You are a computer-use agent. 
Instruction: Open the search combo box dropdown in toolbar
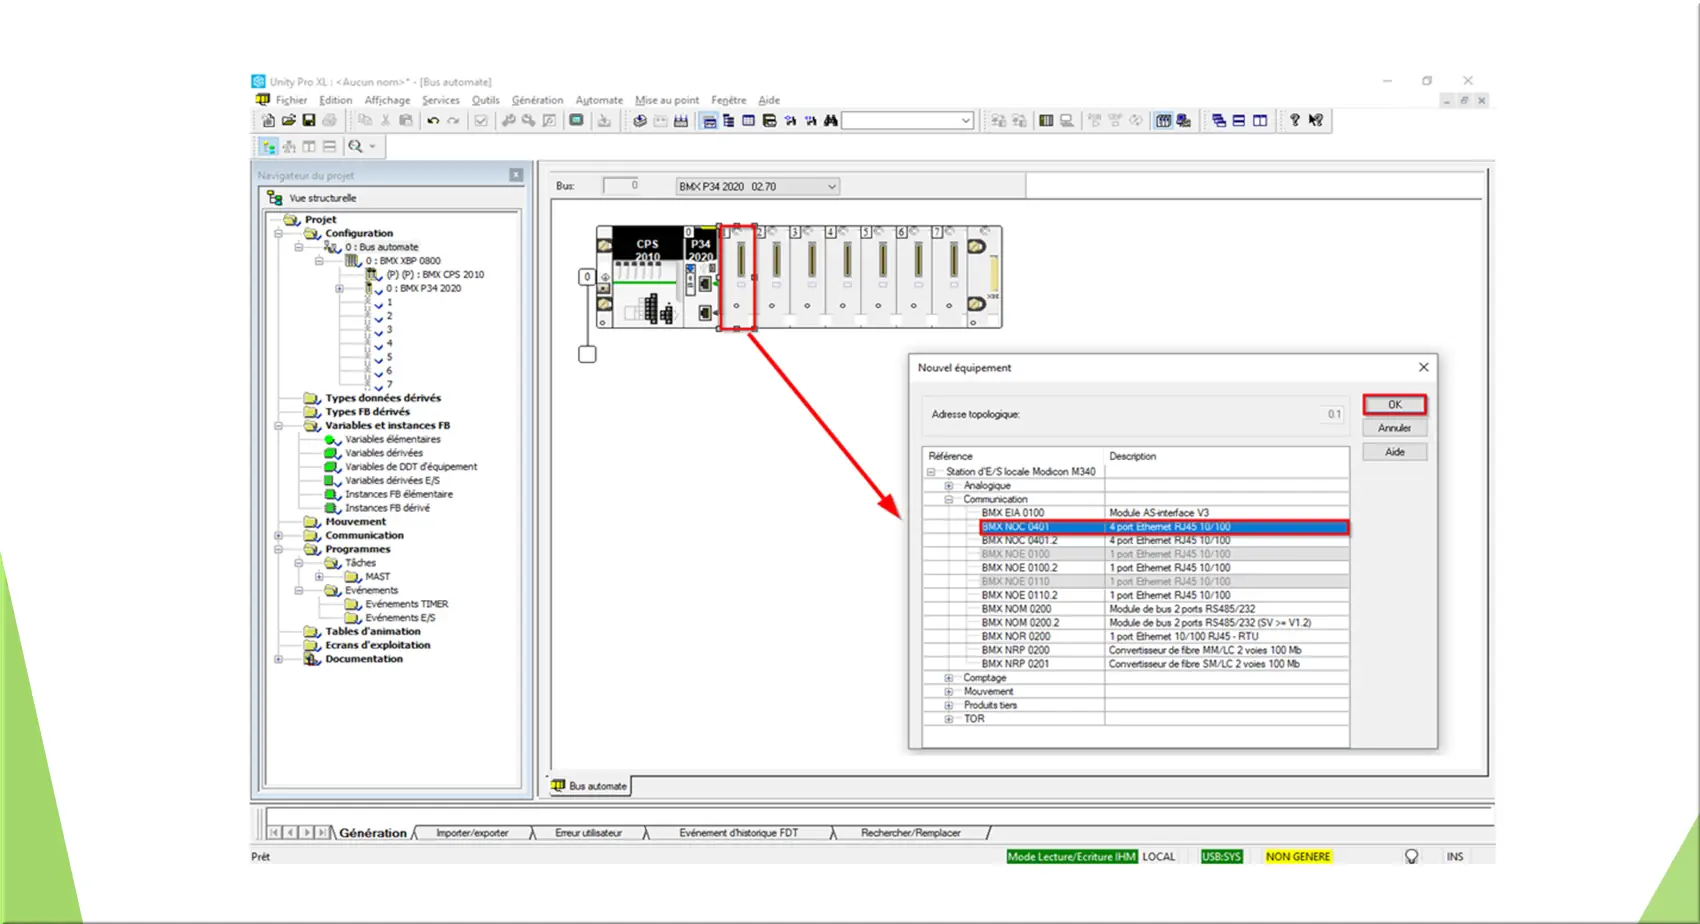(x=965, y=121)
